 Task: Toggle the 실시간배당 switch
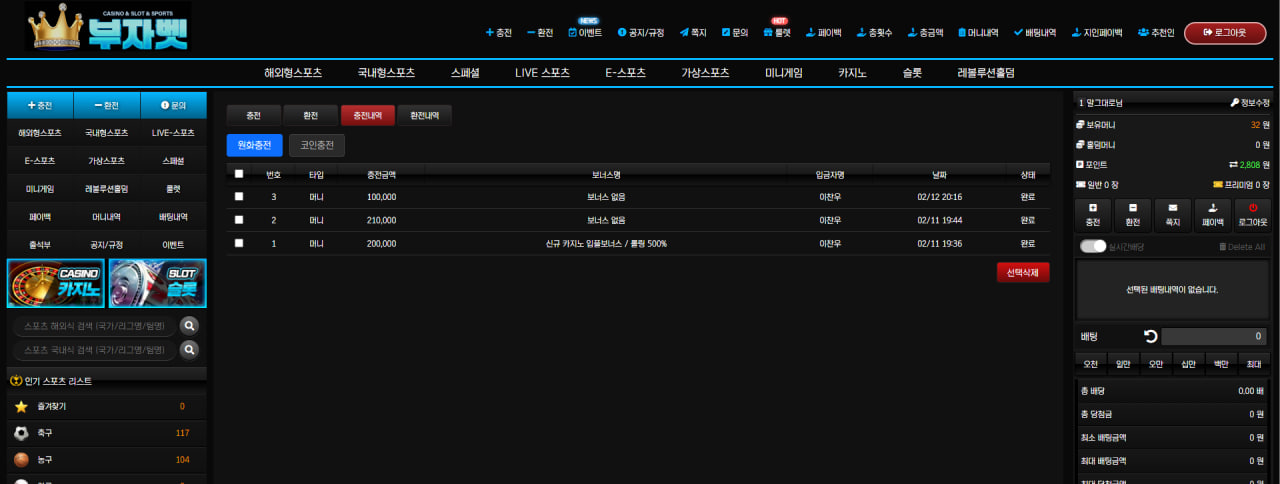tap(1093, 246)
